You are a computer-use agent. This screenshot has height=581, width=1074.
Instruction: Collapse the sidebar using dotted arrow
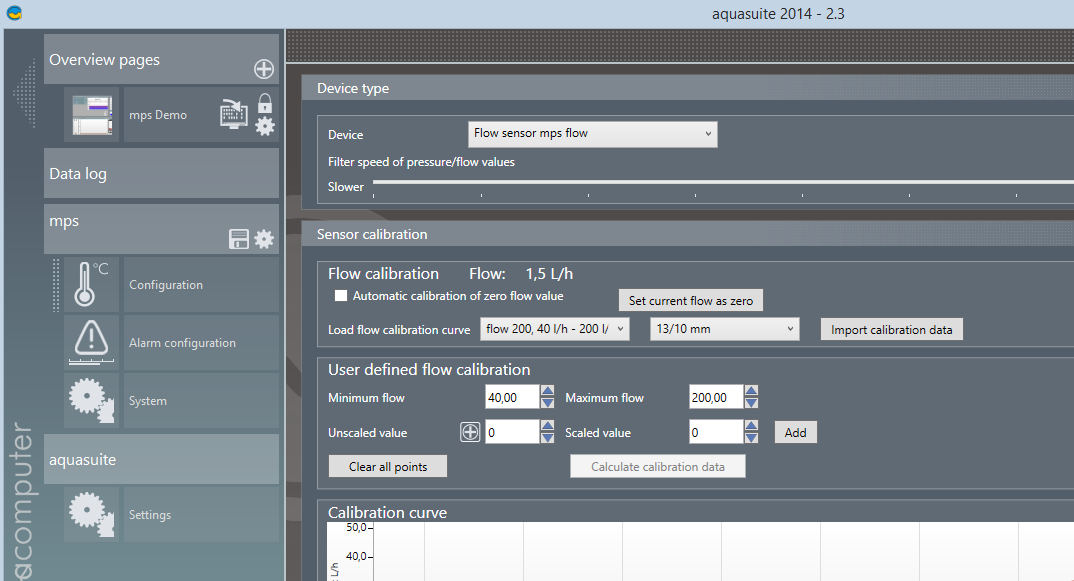tap(25, 93)
